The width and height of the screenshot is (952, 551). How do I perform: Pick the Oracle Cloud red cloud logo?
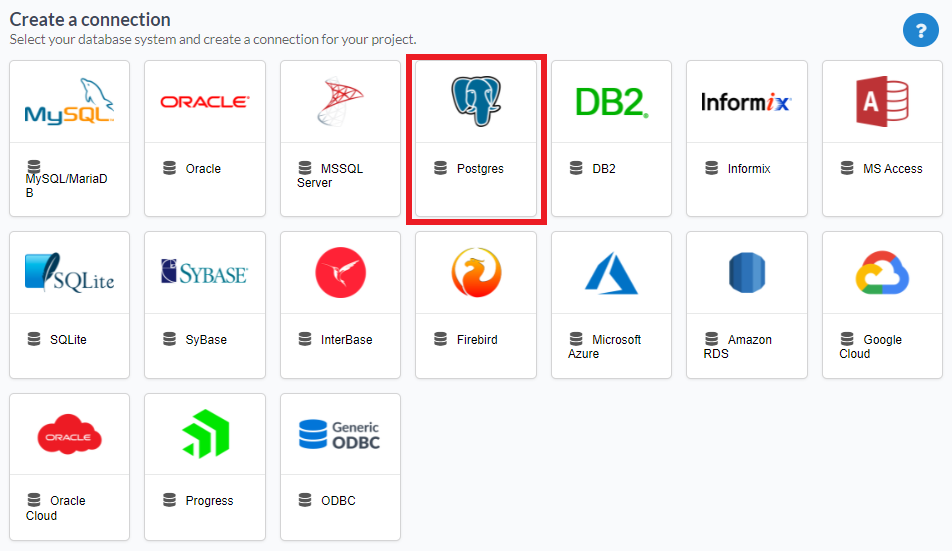click(69, 434)
